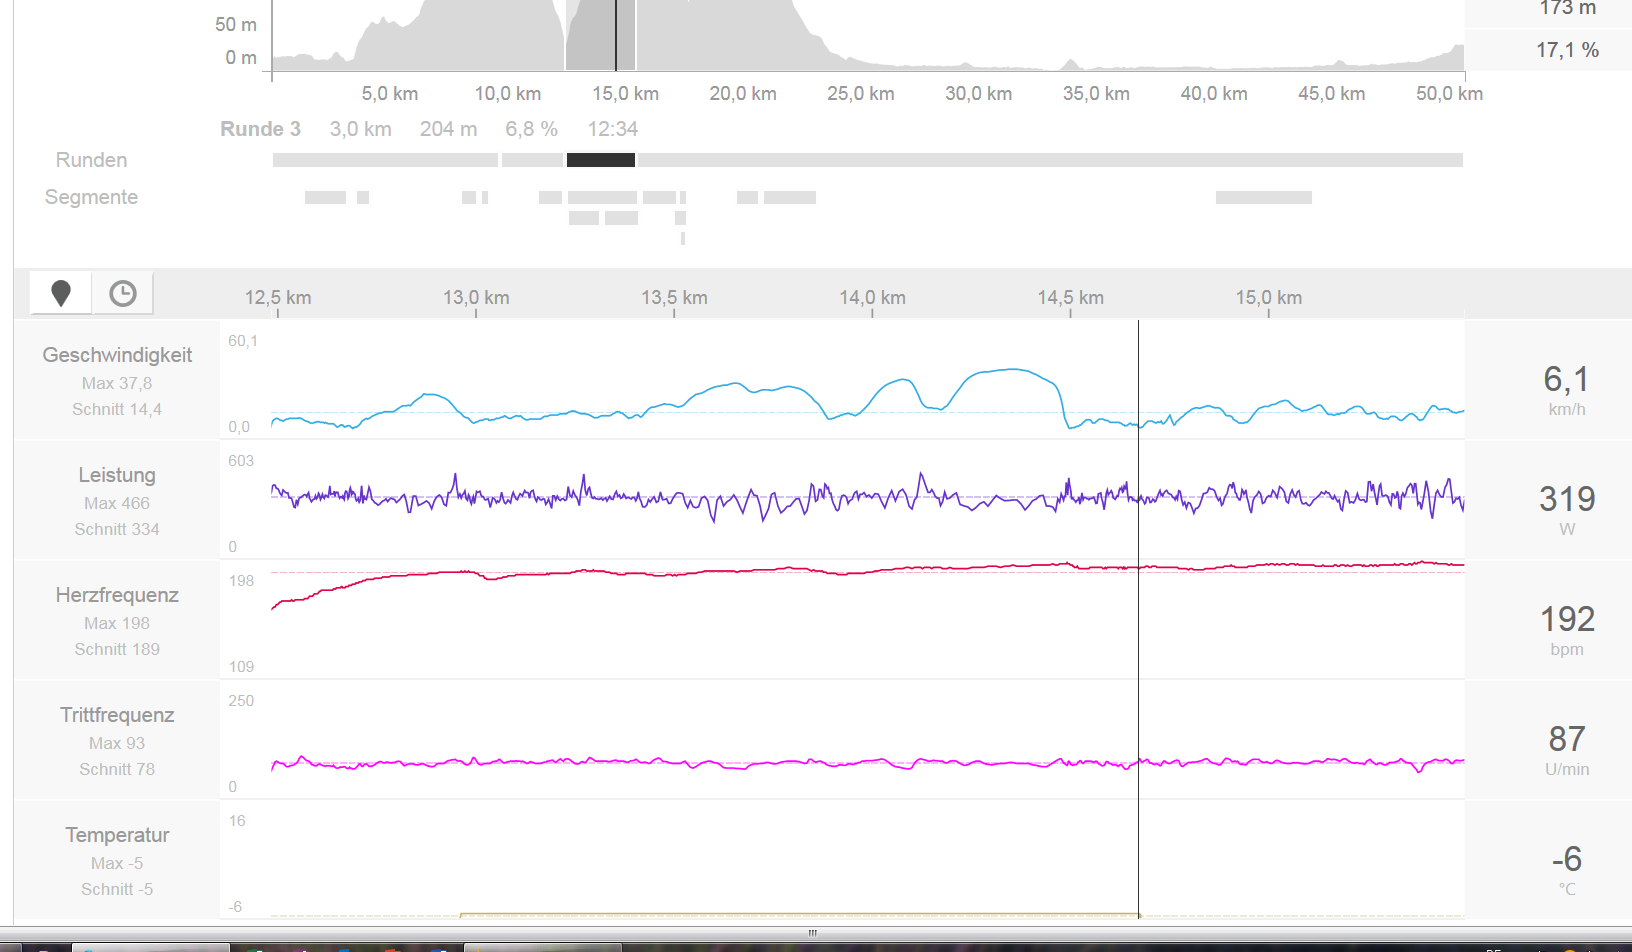Select the longest final lap bar in Runden
Image resolution: width=1632 pixels, height=952 pixels.
pos(1050,160)
